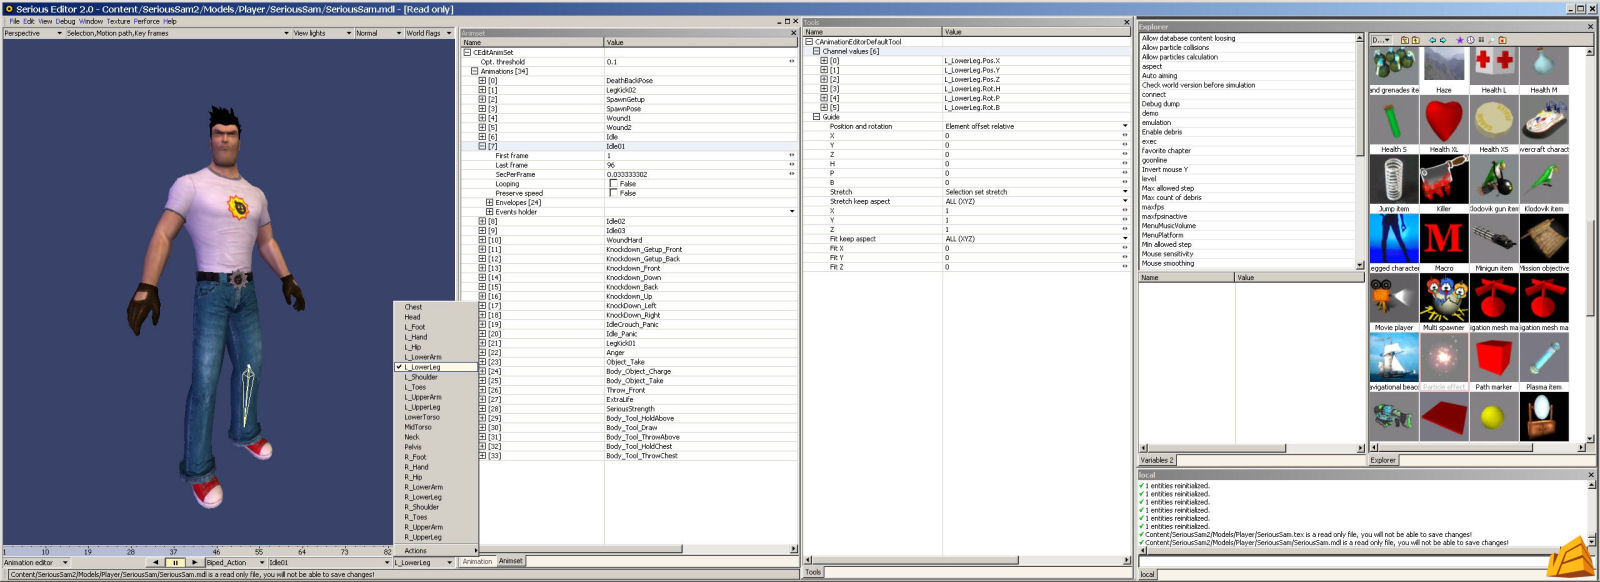Choose checked L_LowerLeg in bone menu
The height and width of the screenshot is (582, 1600).
pos(436,367)
